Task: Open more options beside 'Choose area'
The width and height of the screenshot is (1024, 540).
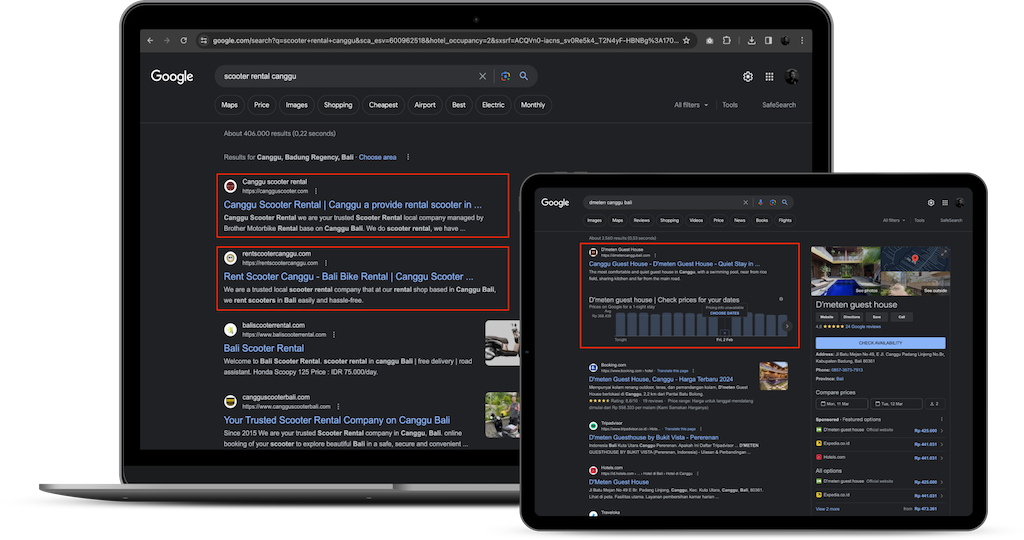Action: 408,157
